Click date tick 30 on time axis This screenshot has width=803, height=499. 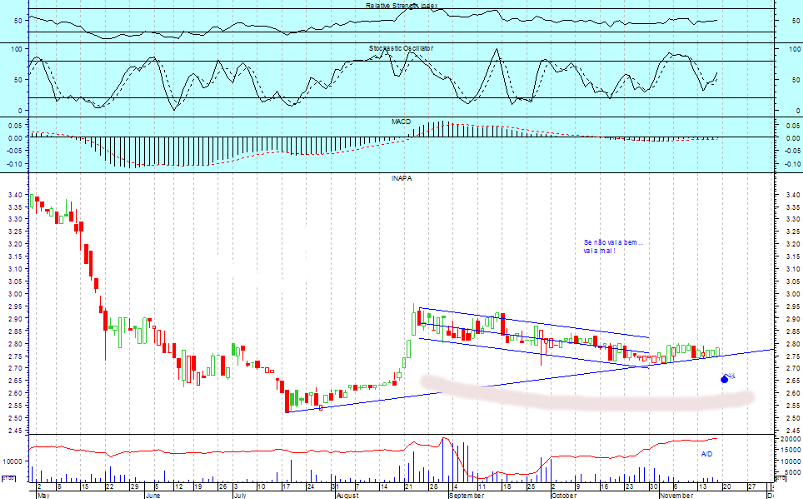[653, 487]
